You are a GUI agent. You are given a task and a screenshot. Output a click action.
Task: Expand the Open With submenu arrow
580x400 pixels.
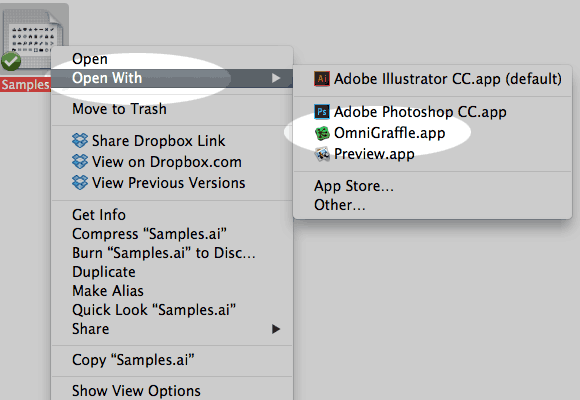point(276,78)
